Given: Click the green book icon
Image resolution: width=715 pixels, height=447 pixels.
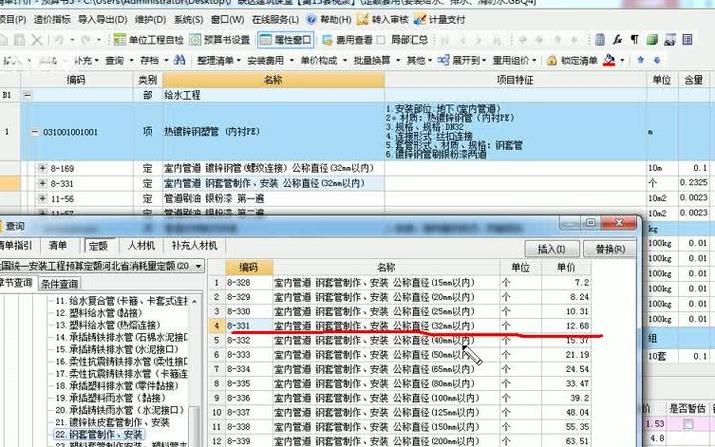Looking at the screenshot, I should 652,40.
